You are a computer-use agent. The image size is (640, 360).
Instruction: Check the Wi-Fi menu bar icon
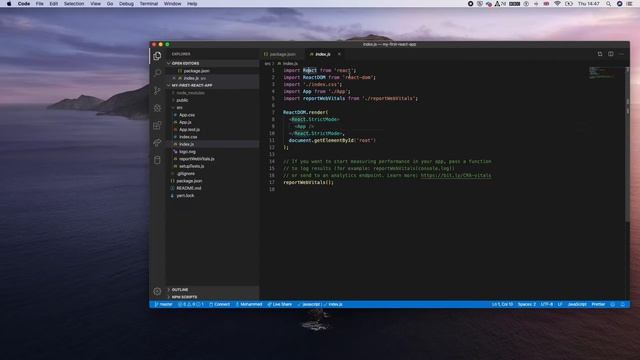(557, 4)
